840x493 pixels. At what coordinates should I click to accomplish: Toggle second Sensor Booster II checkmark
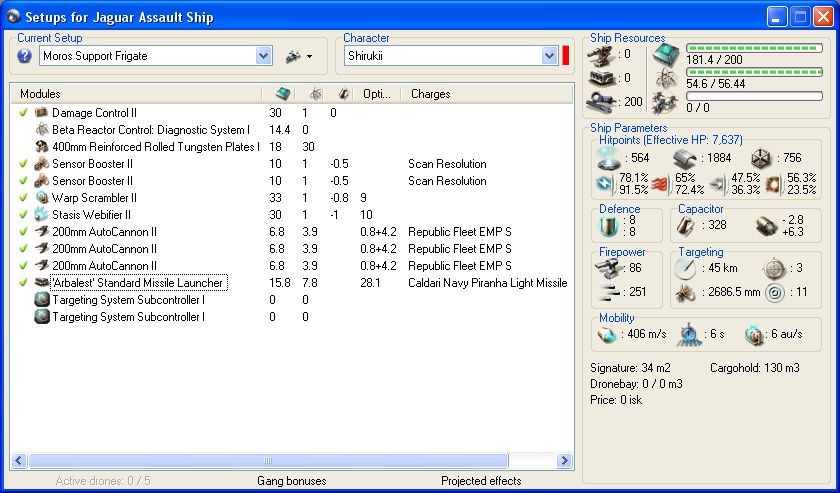[x=23, y=181]
